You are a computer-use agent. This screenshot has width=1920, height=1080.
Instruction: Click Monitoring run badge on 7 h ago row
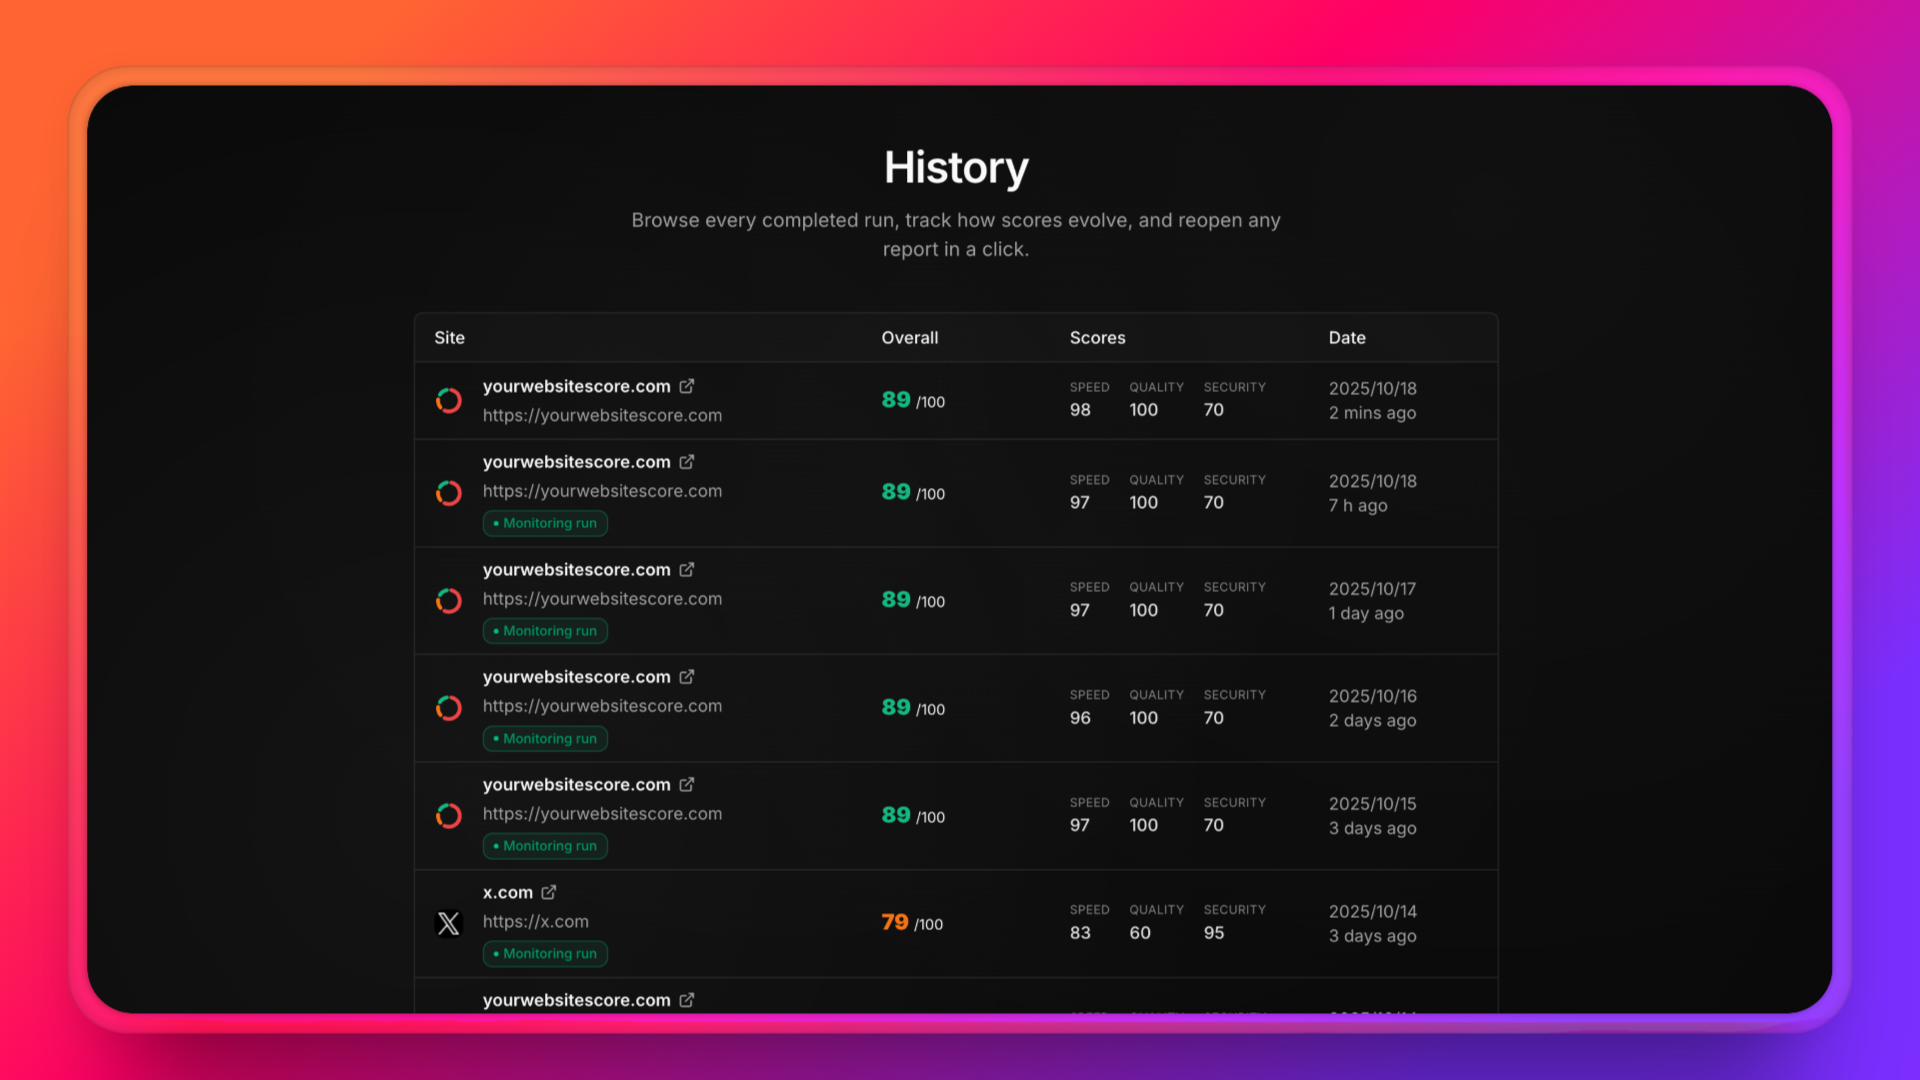(x=545, y=523)
